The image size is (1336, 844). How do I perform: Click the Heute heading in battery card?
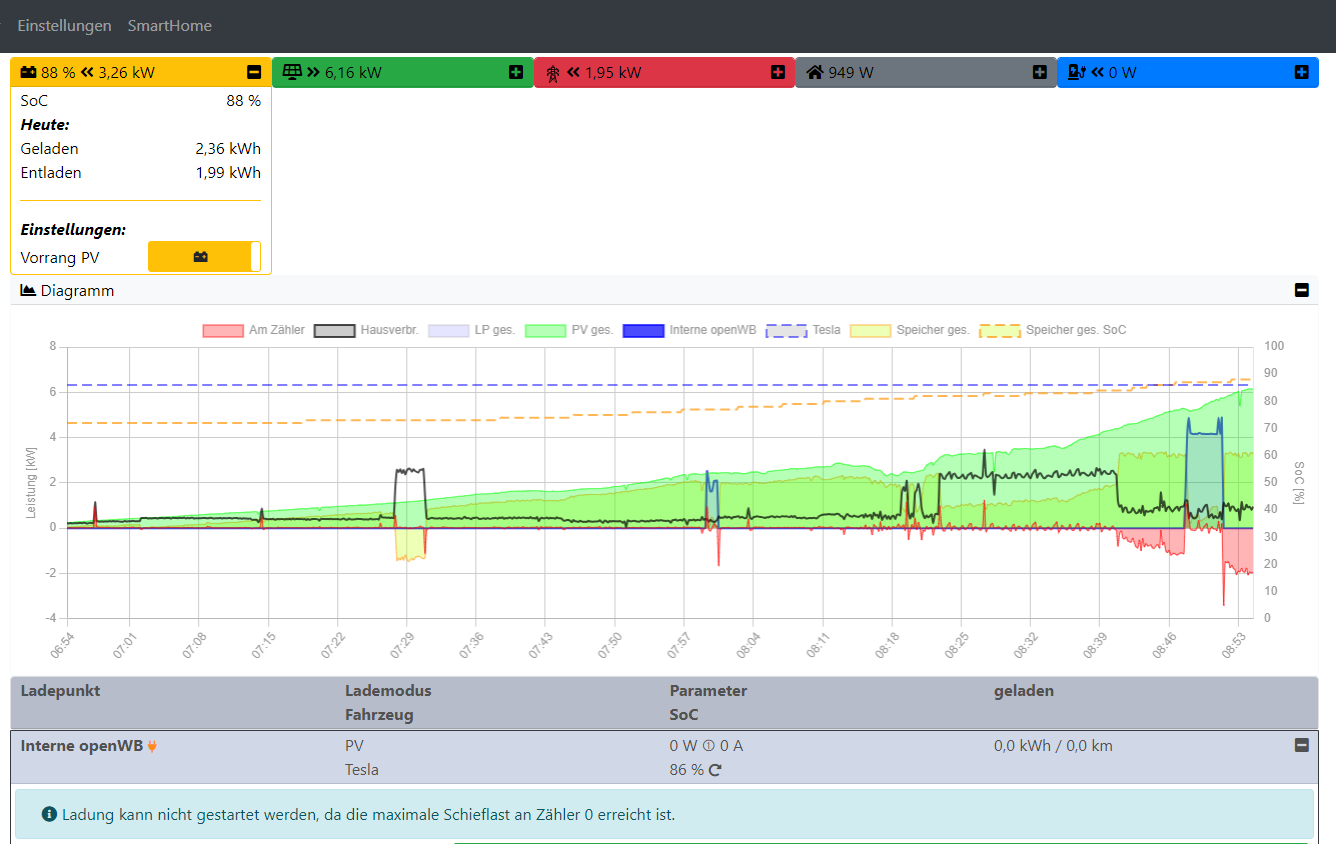pos(44,124)
